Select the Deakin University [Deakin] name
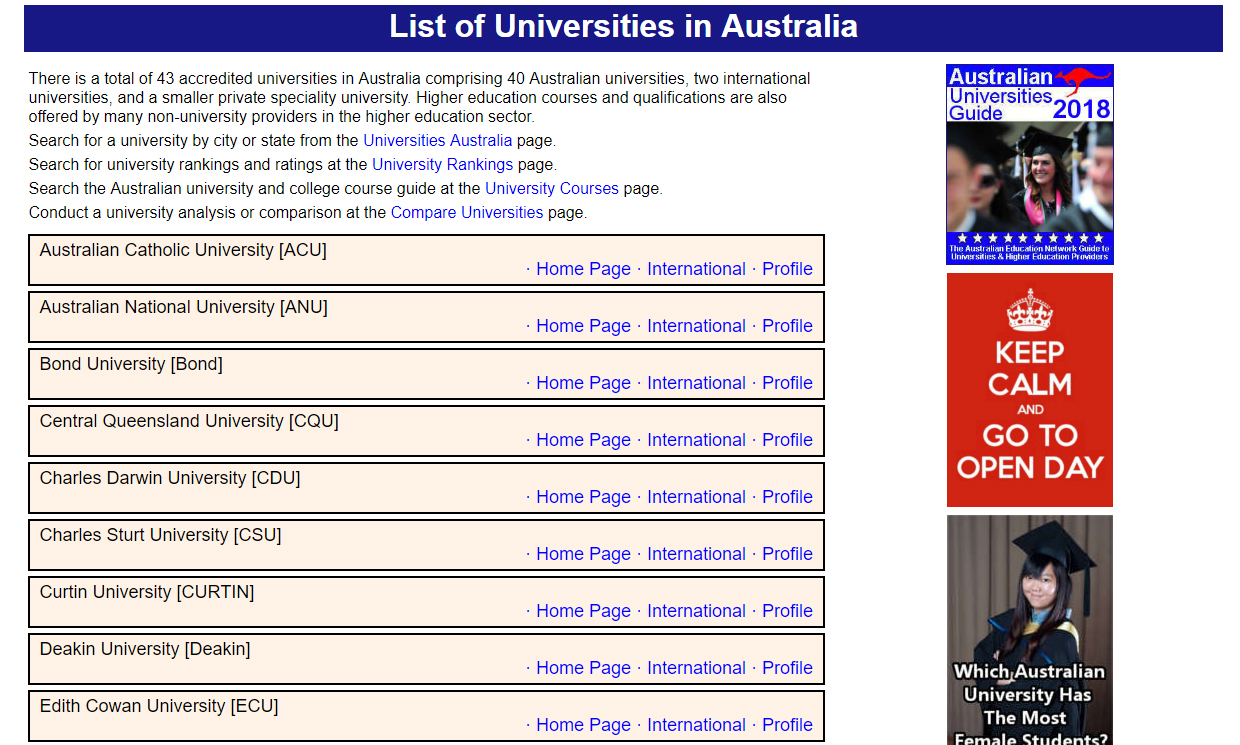Screen dimensions: 1240x745 (145, 649)
